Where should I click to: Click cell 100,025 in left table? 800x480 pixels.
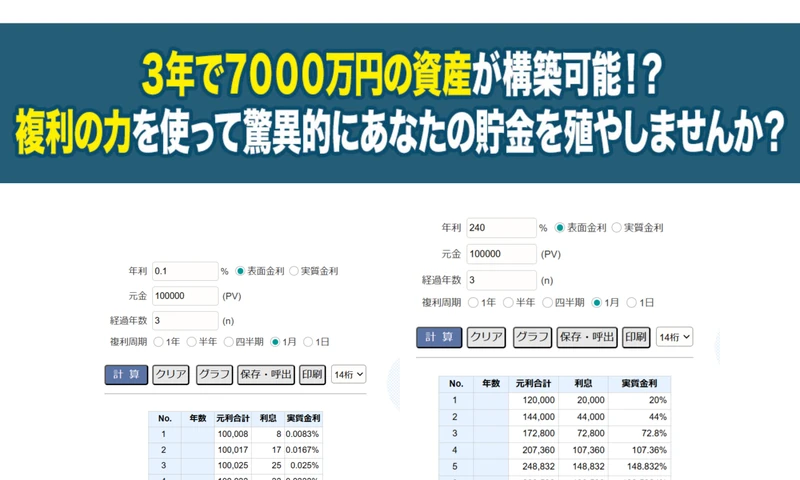pos(233,465)
